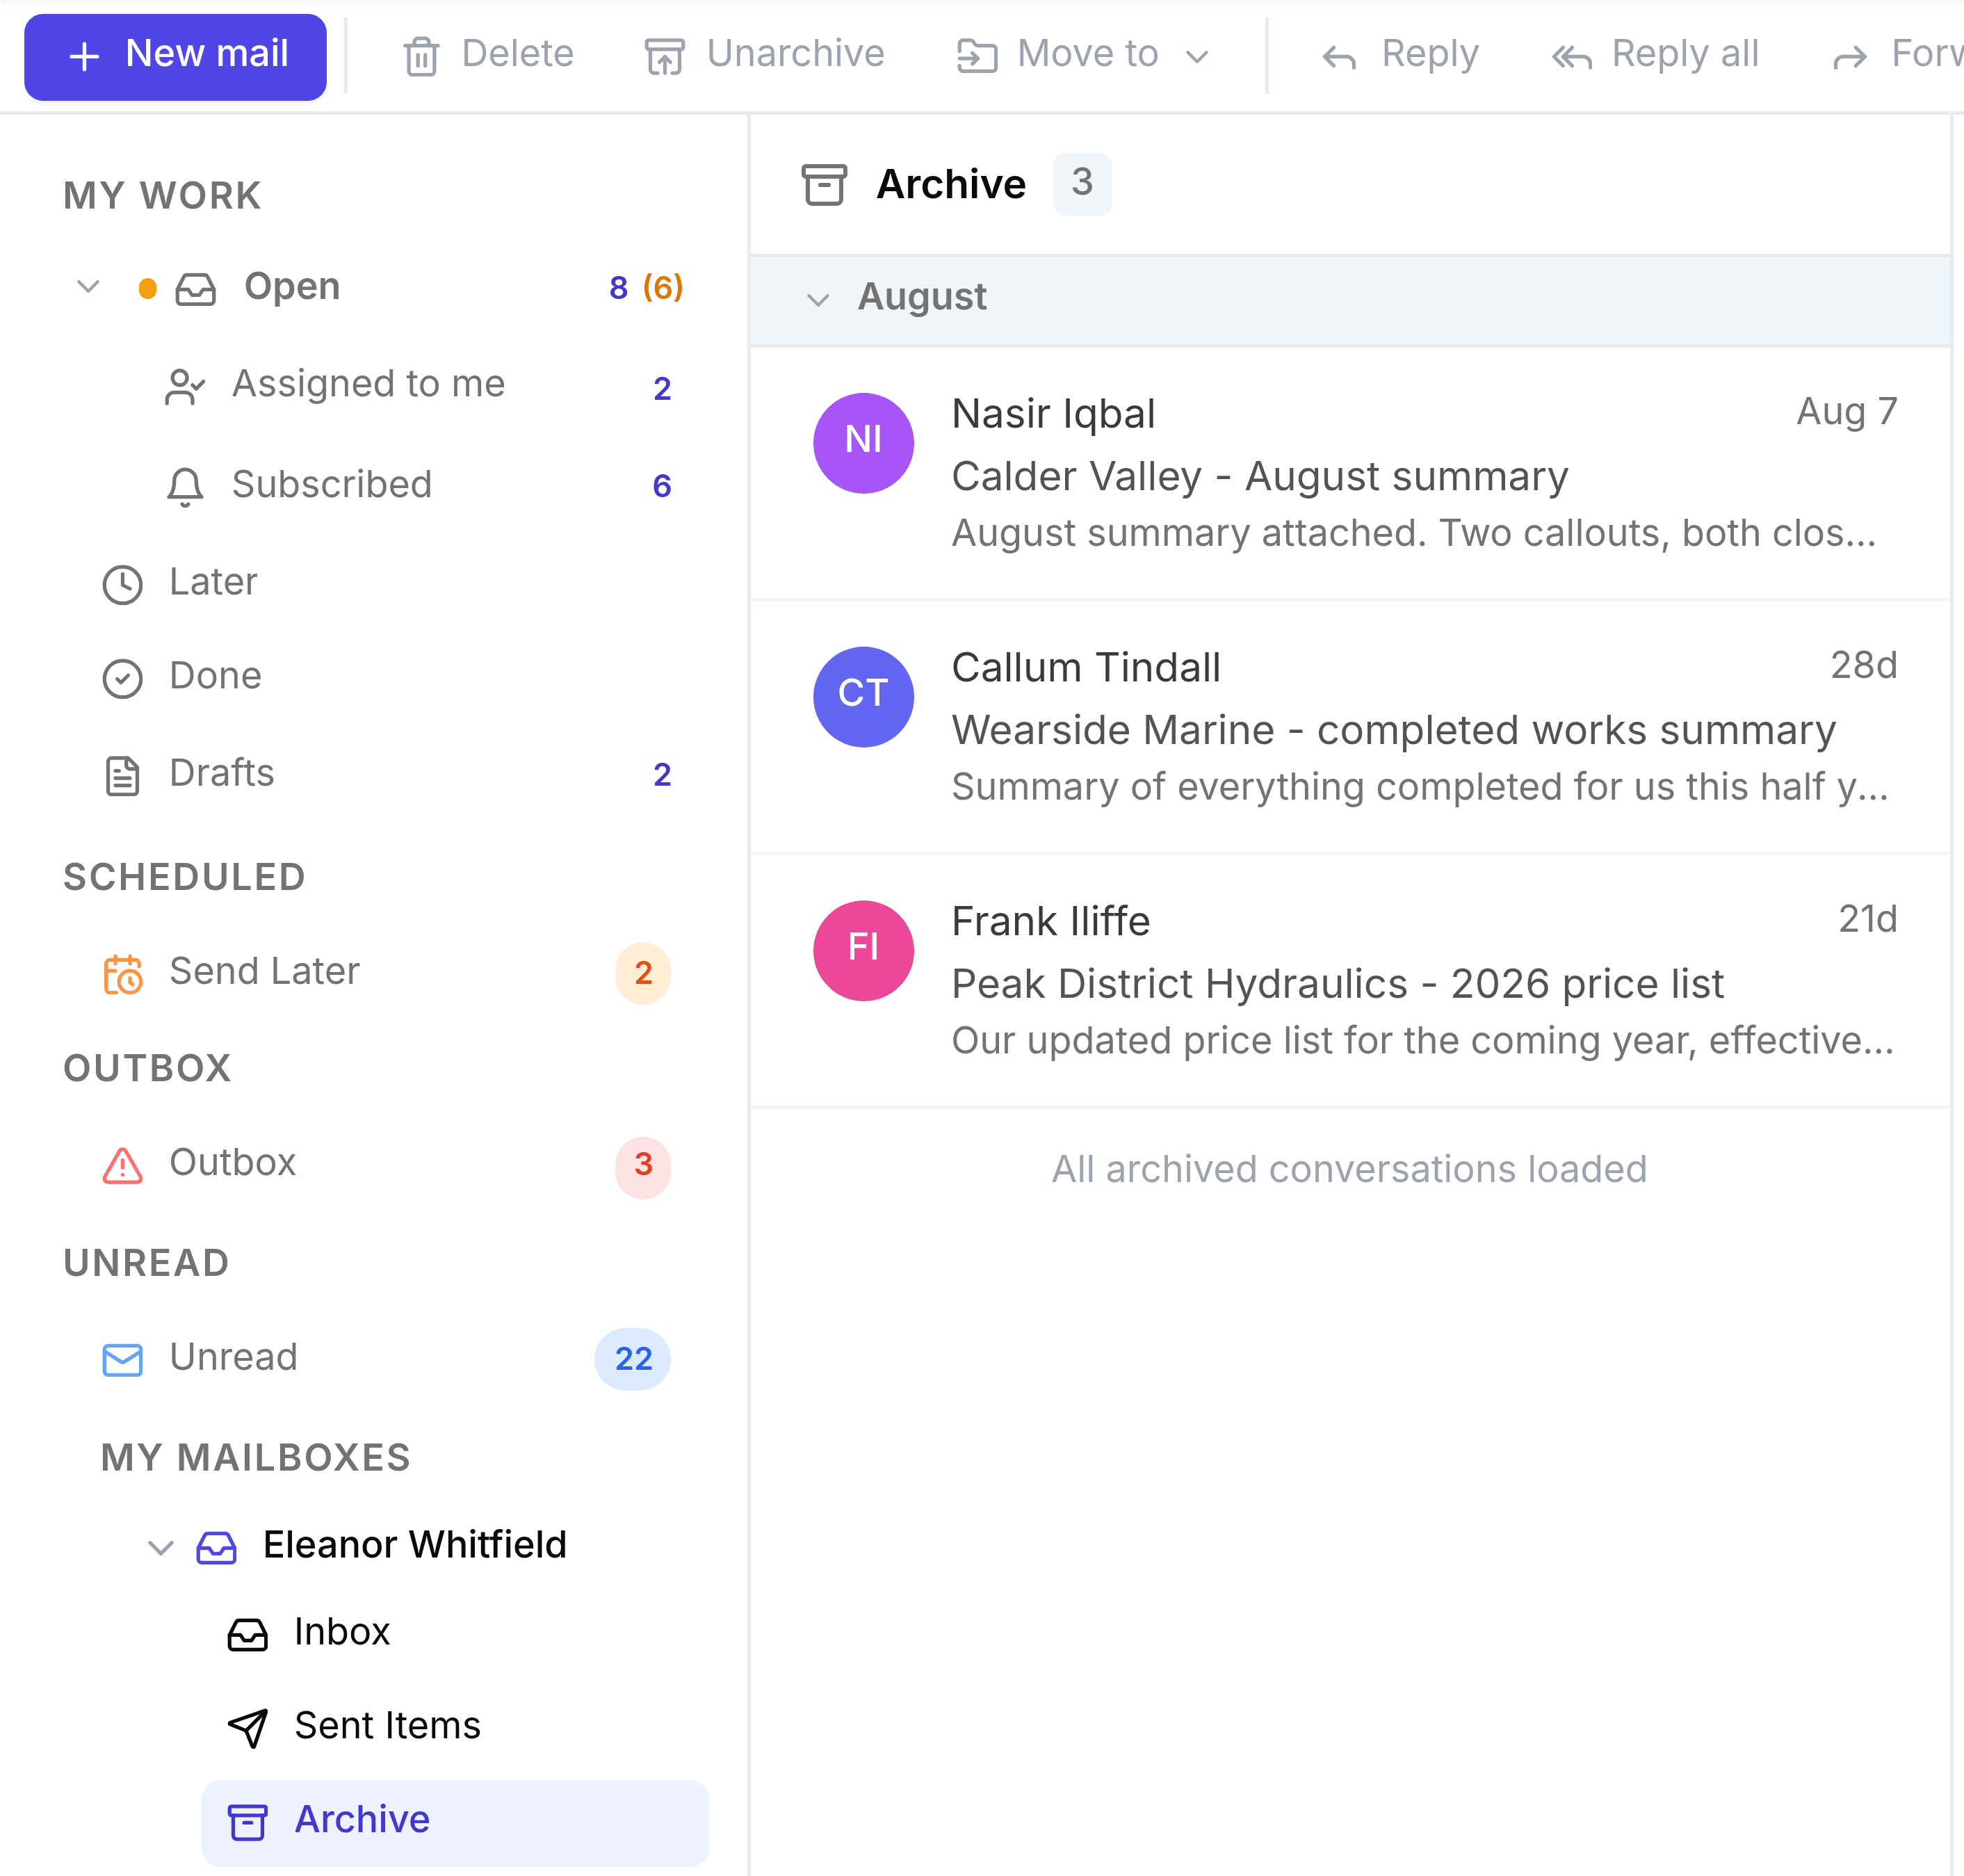Click the Later clock icon

122,584
